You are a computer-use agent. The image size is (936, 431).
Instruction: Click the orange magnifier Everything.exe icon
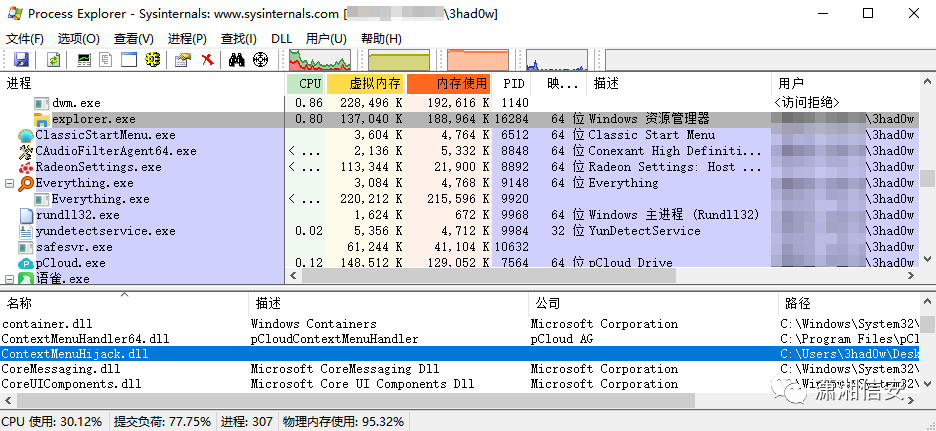tap(26, 183)
